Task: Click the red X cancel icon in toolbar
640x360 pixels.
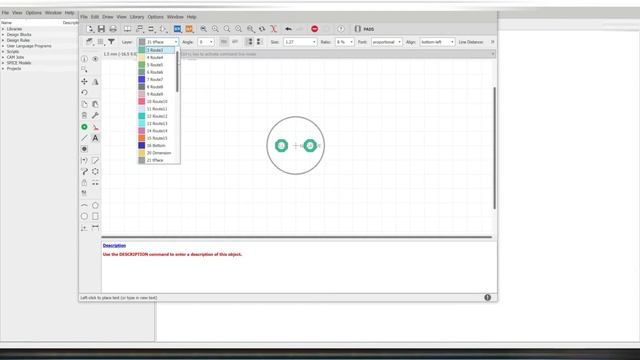Action: 274,29
